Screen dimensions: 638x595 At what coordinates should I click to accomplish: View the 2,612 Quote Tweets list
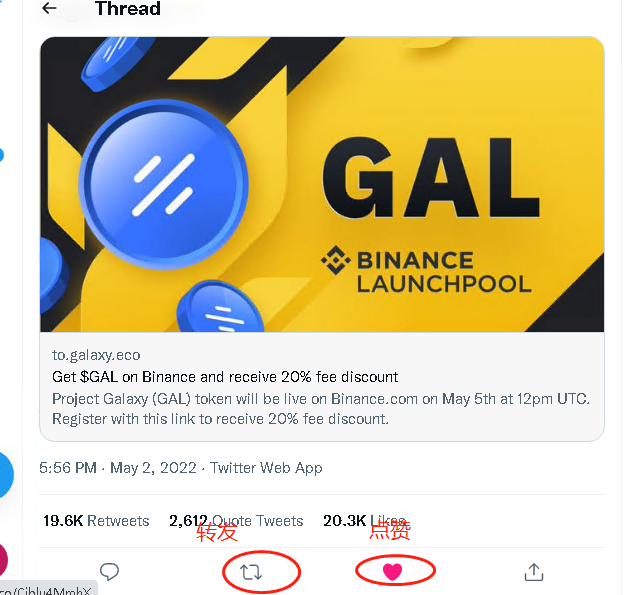pyautogui.click(x=236, y=521)
